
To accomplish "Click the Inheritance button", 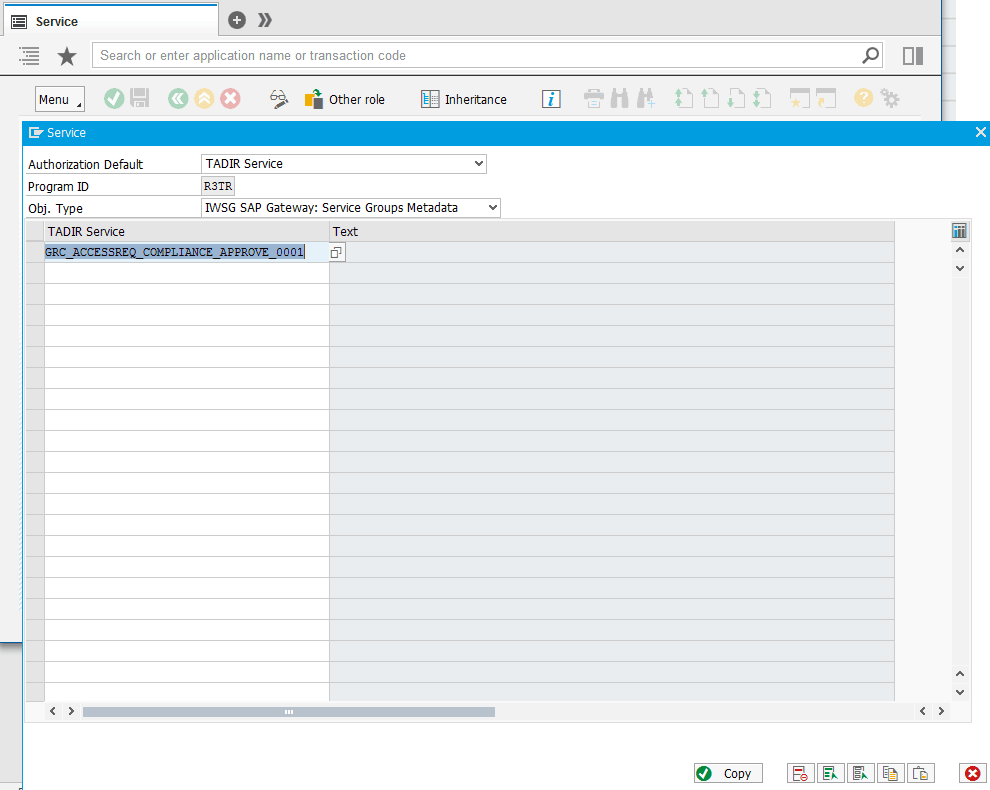I will click(464, 99).
